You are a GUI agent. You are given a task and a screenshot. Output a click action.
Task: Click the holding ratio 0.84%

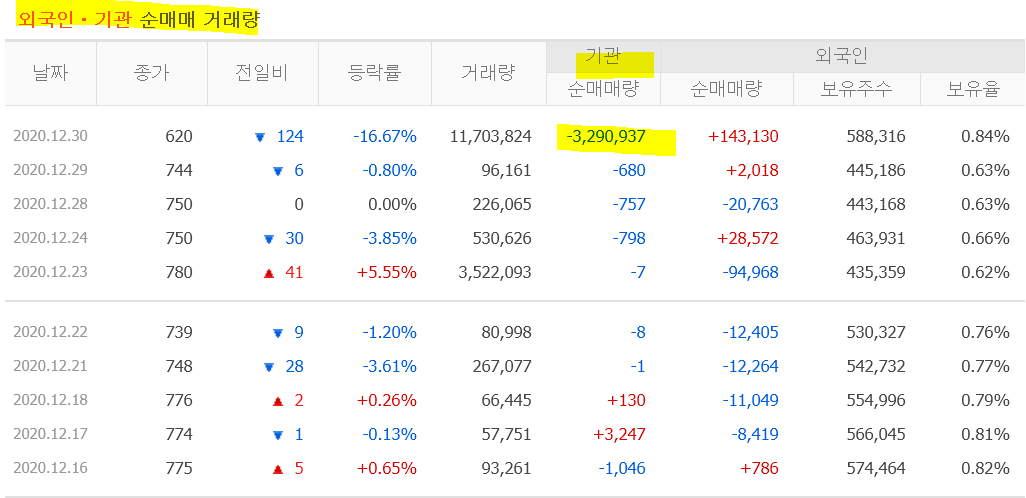[985, 137]
